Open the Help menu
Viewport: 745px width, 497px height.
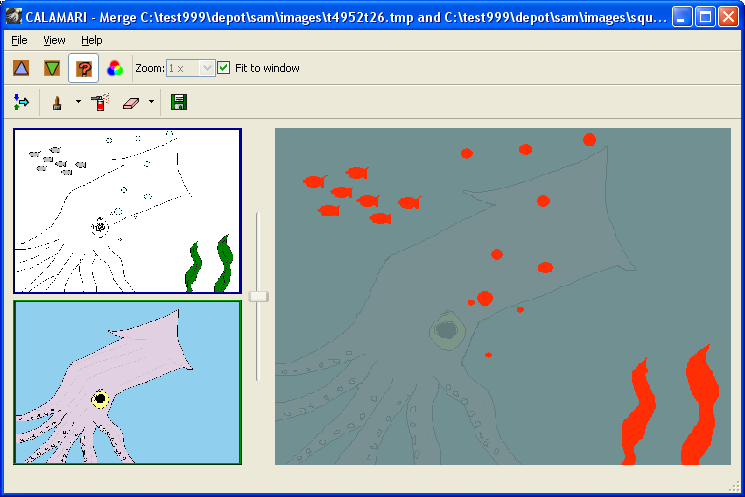click(x=92, y=40)
